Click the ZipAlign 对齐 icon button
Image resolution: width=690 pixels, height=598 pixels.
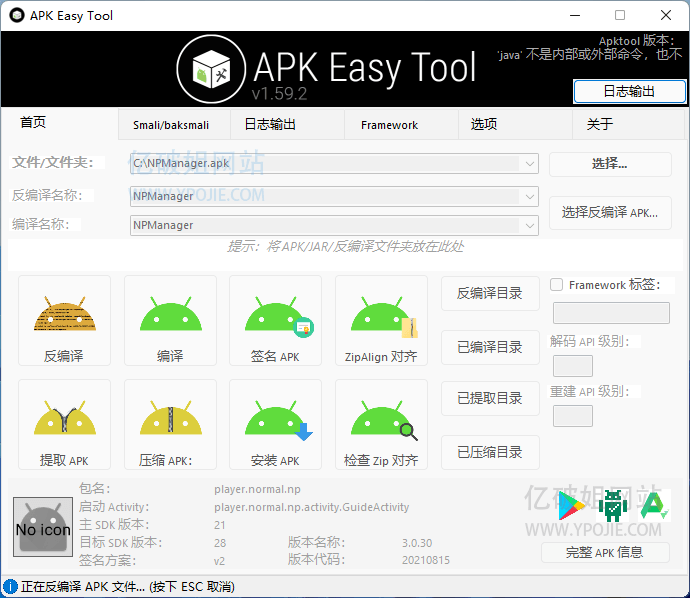[382, 320]
